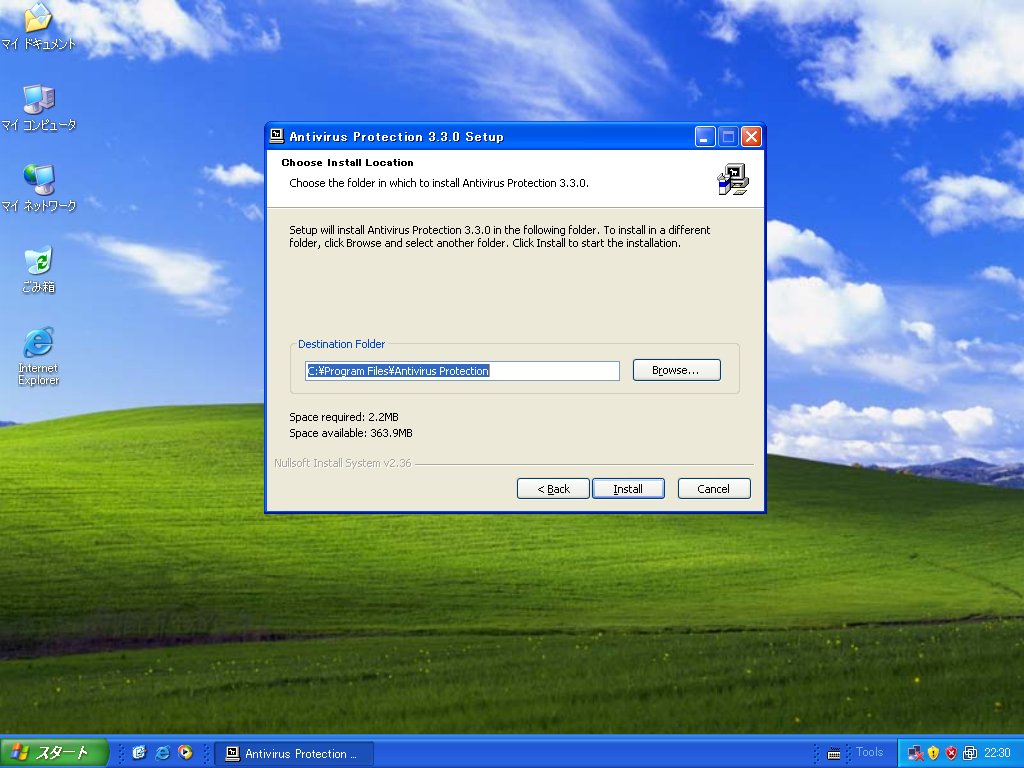Open My Documents desktop icon
Viewport: 1024px width, 768px height.
[39, 27]
